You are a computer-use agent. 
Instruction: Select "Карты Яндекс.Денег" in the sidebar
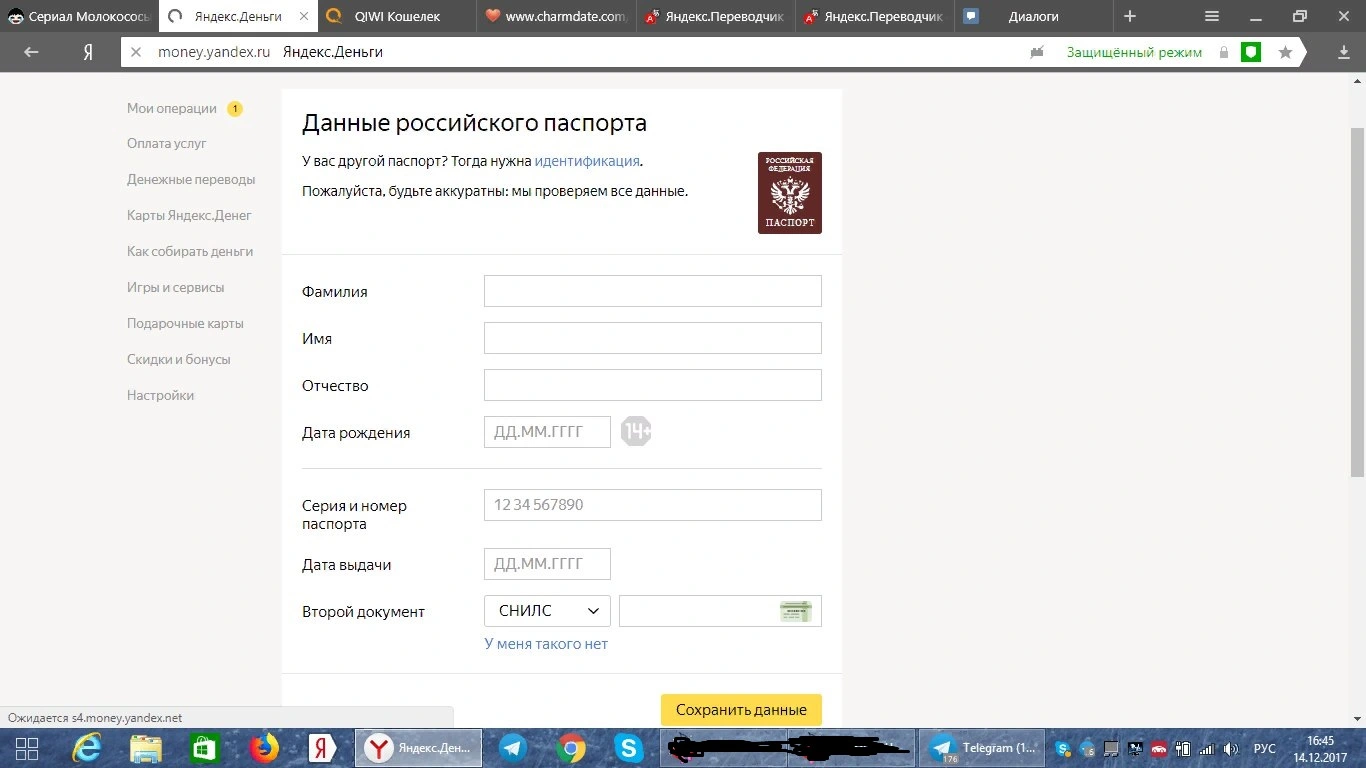[189, 215]
